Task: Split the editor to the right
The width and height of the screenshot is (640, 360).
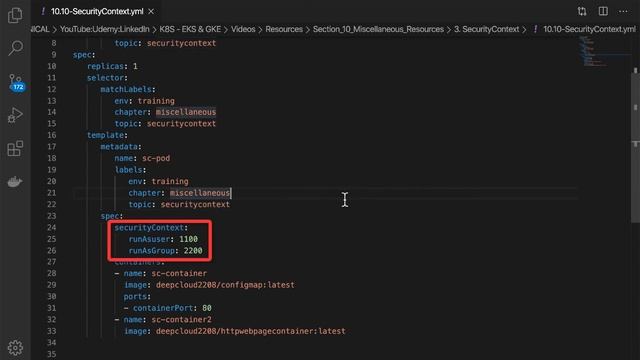Action: 603,11
